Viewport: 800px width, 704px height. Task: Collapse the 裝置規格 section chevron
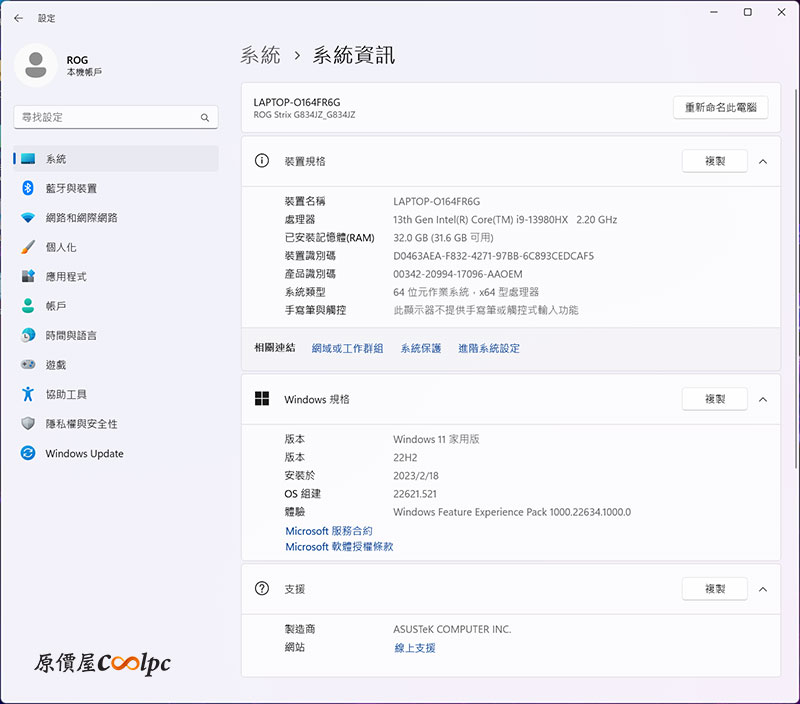[763, 162]
